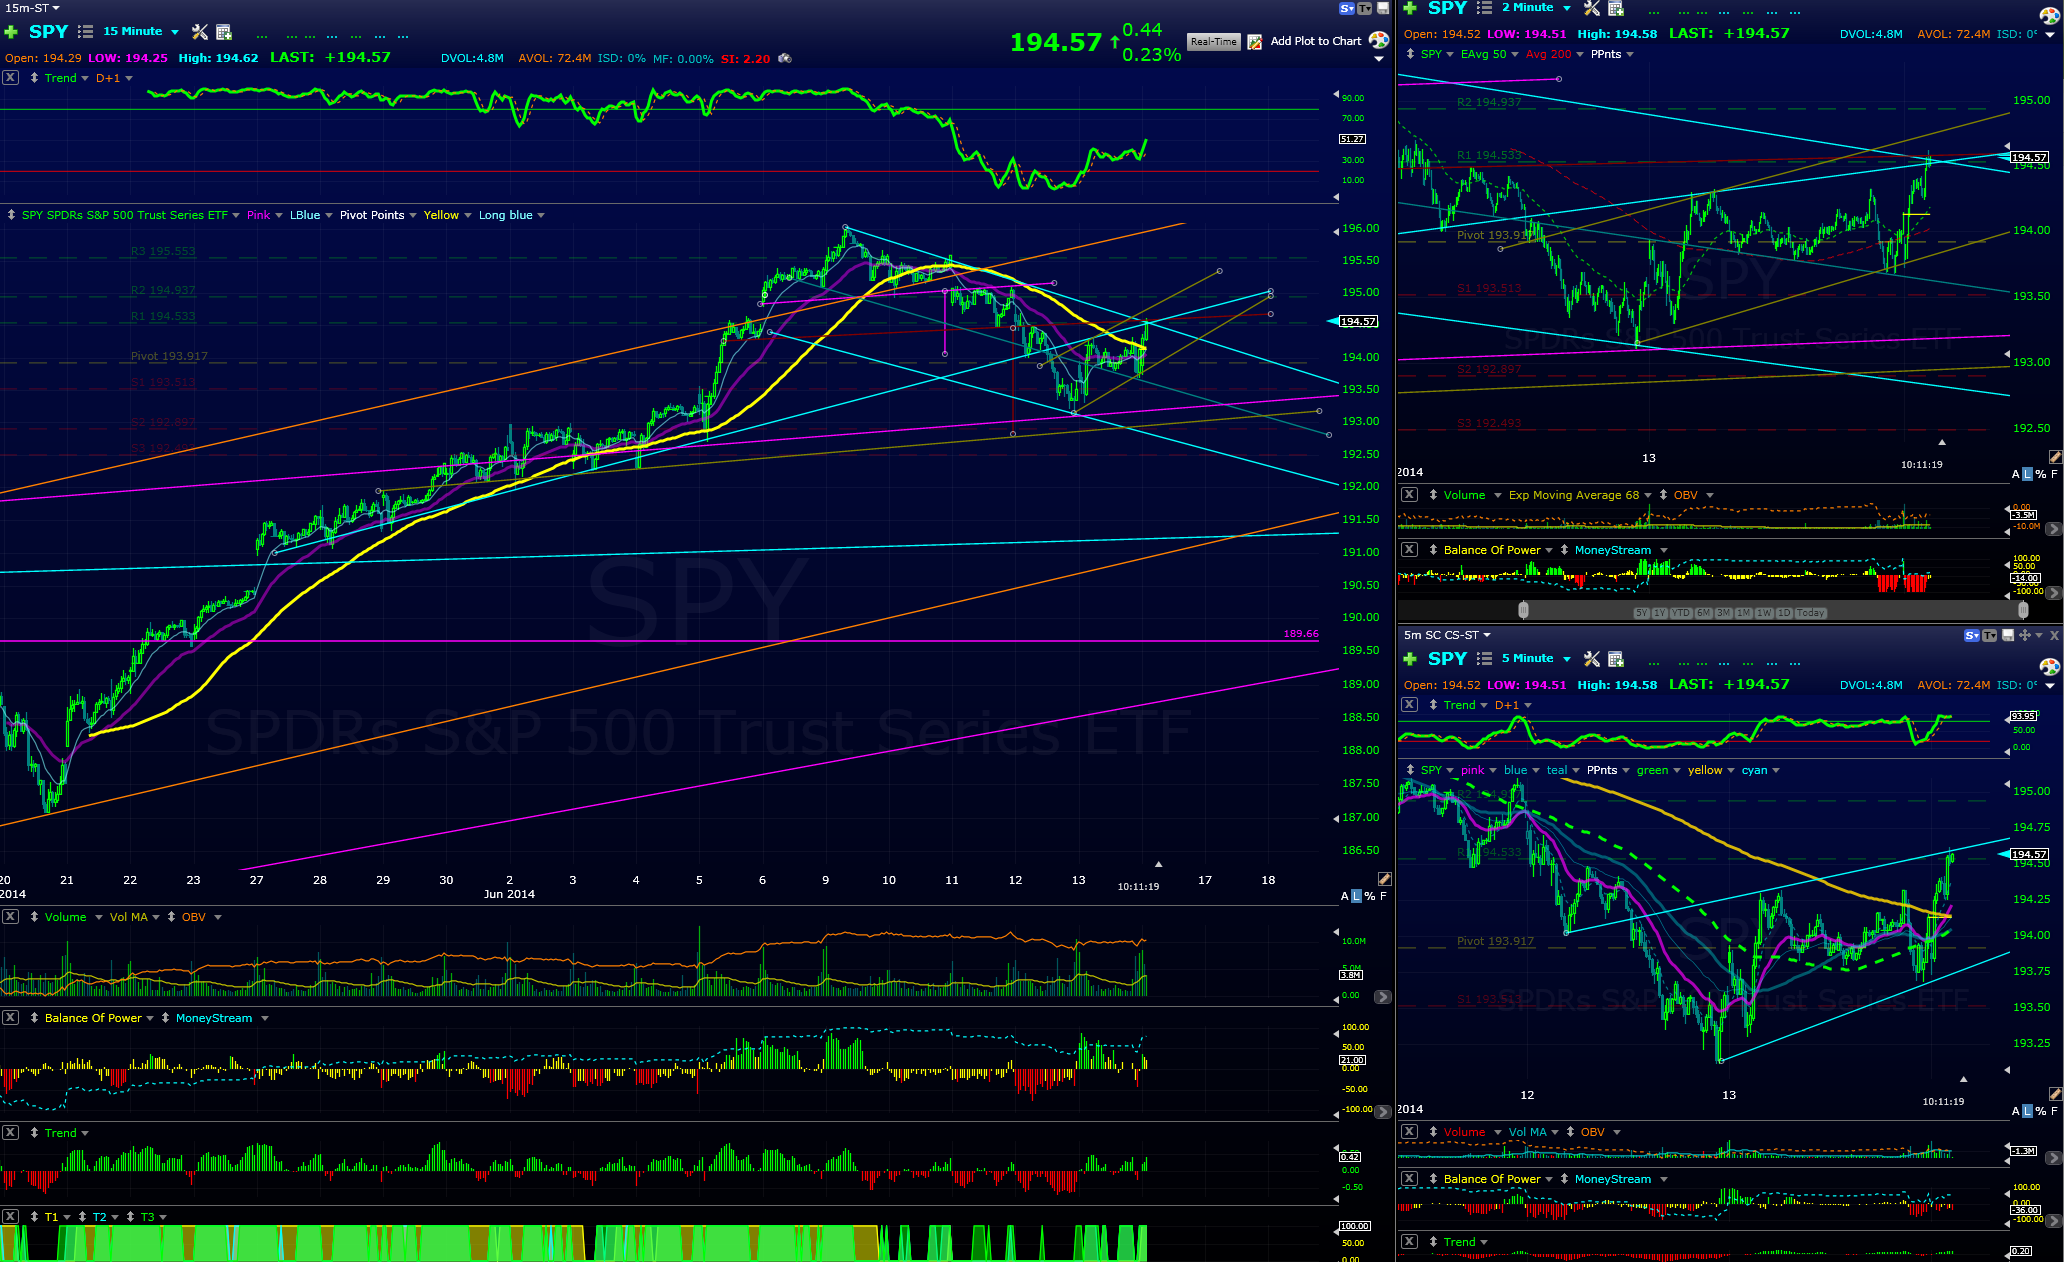This screenshot has height=1262, width=2064.
Task: Click T link icon in 5m SC CS-ST header
Action: click(1990, 635)
